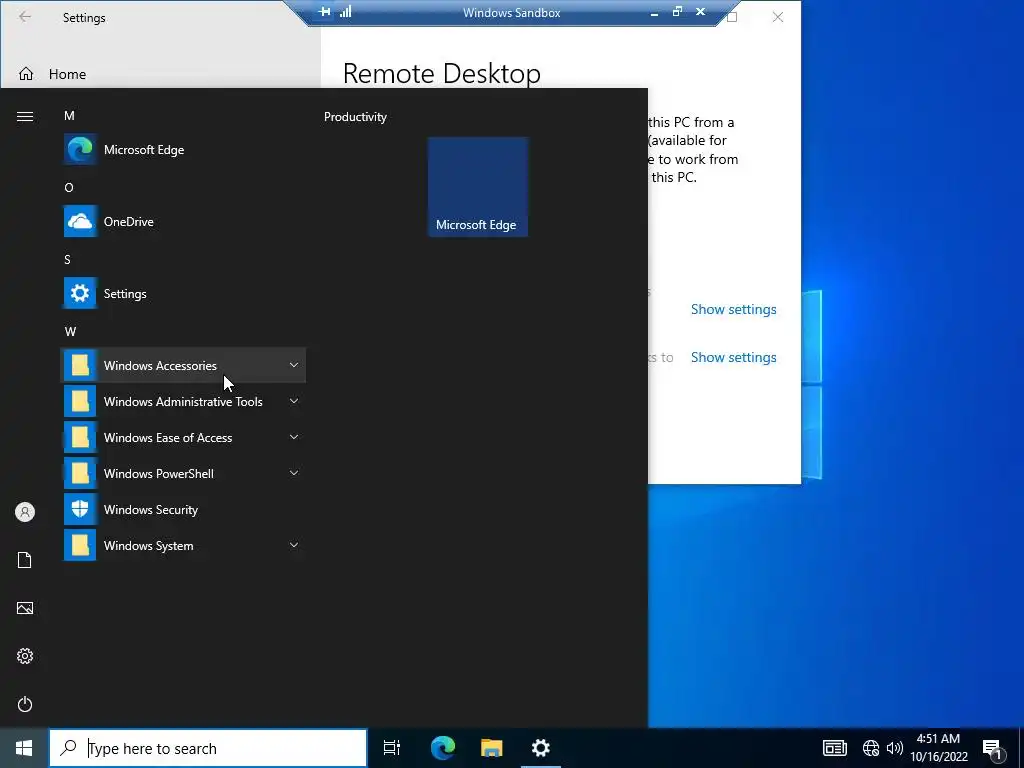Click the first Show settings link
This screenshot has width=1024, height=768.
point(733,310)
